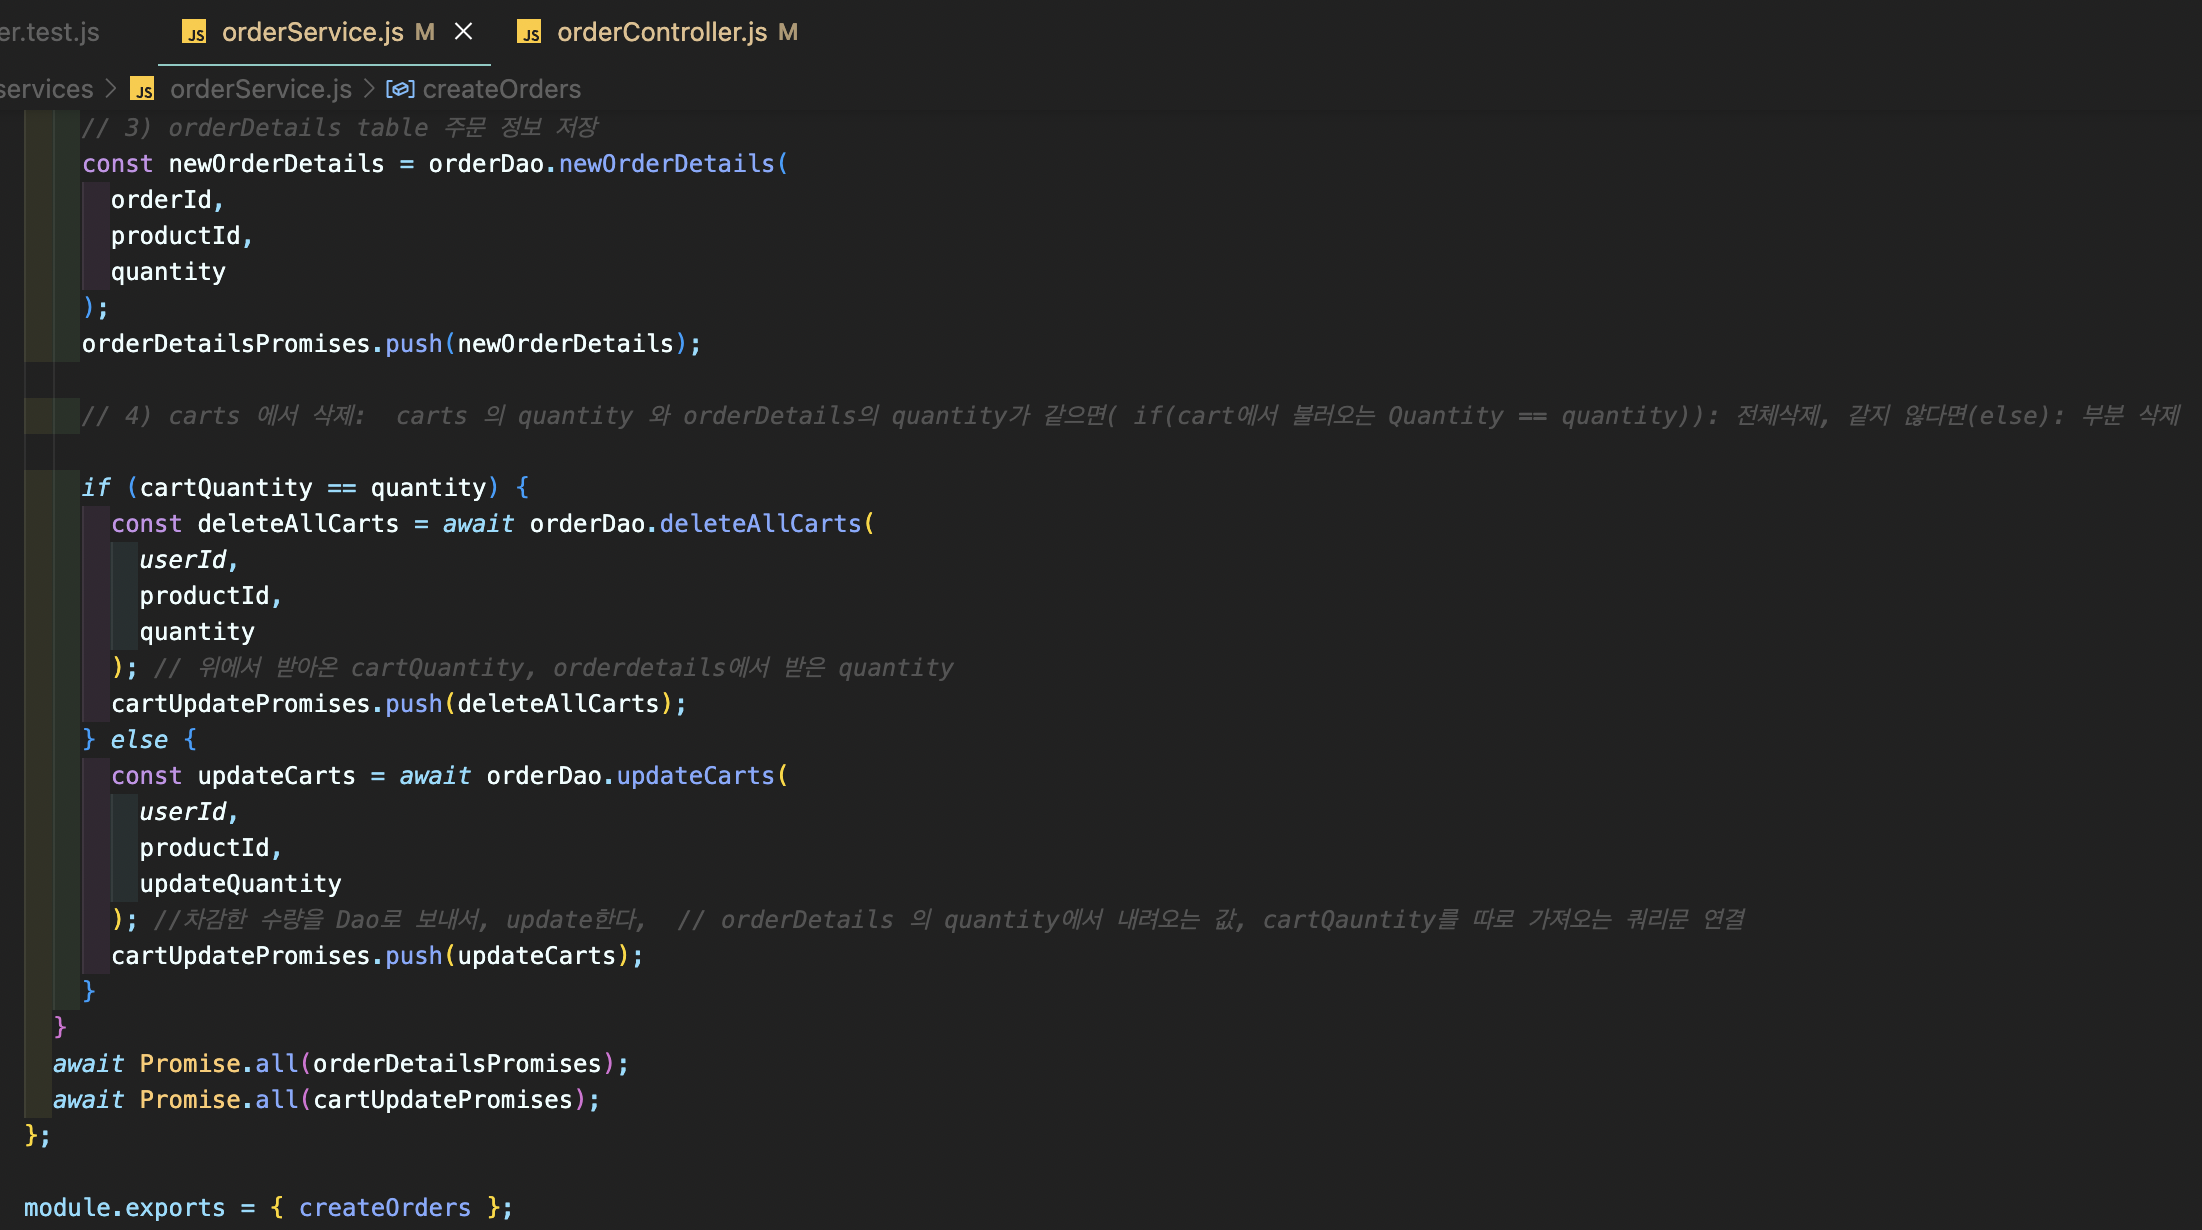Open orderService.js breadcrumb file dropdown
This screenshot has height=1230, width=2202.
(260, 89)
